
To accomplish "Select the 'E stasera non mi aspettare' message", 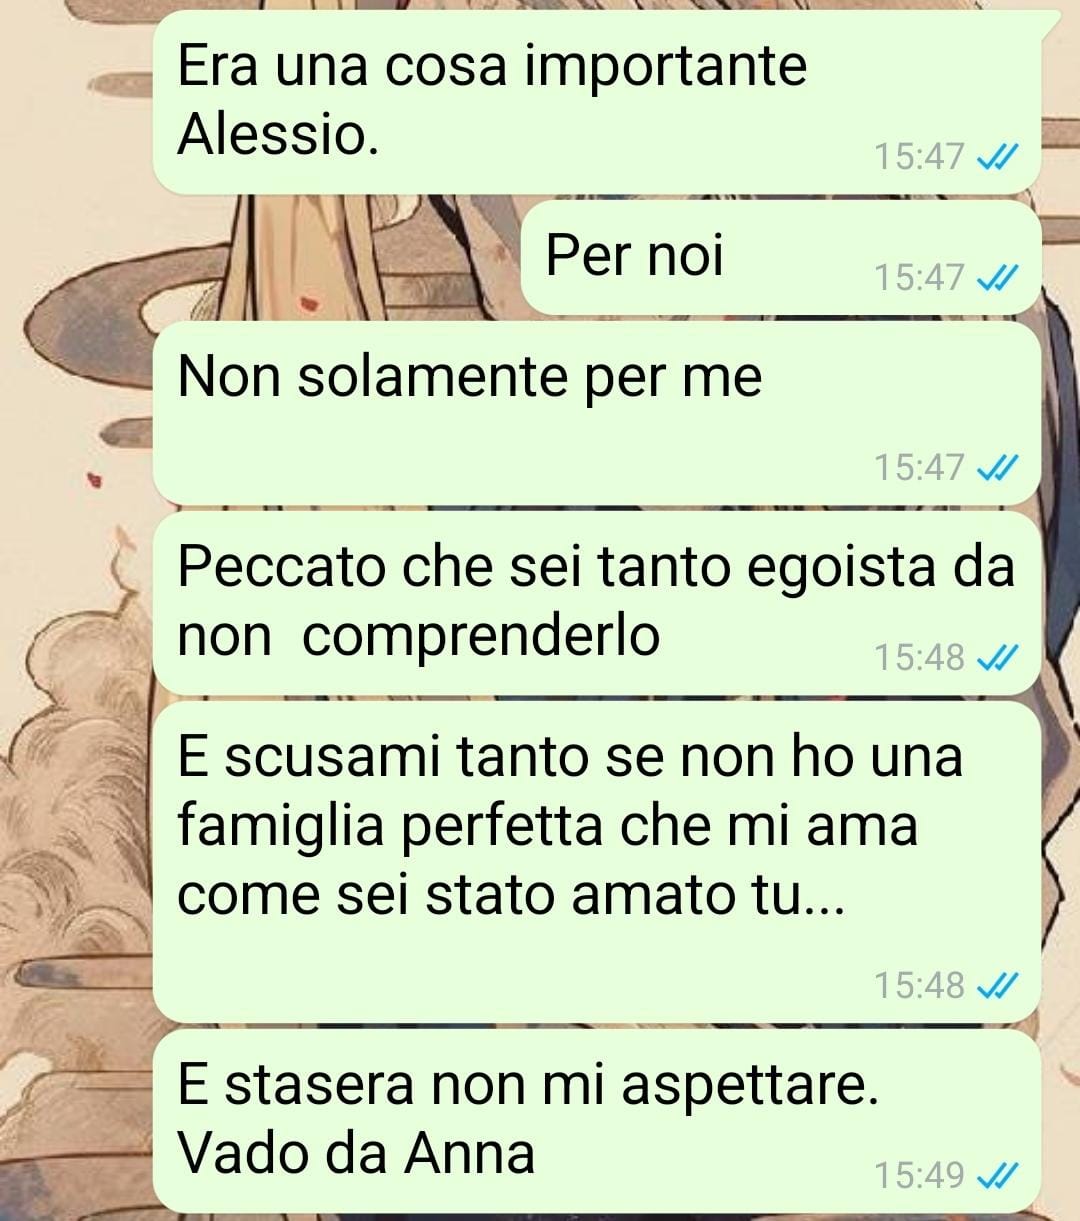I will click(597, 1120).
